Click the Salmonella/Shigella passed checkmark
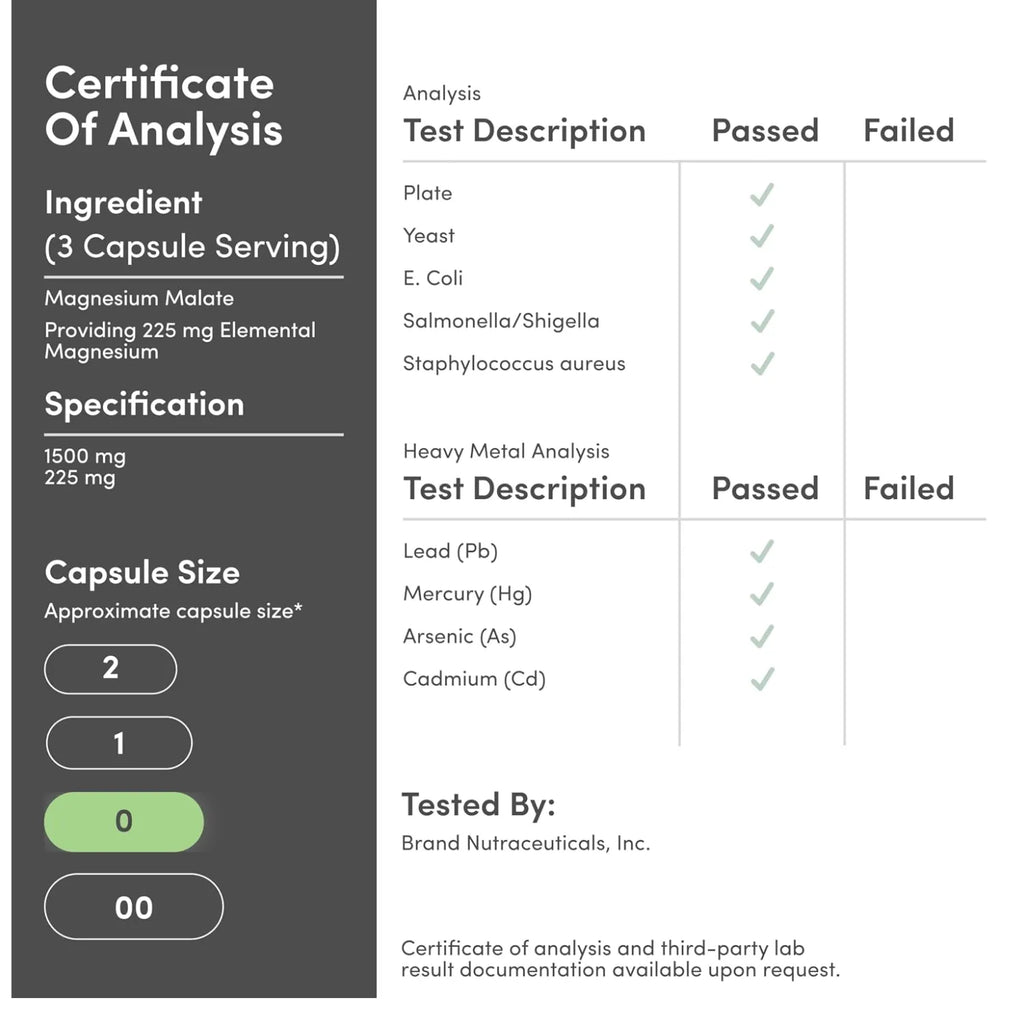The height and width of the screenshot is (1024, 1024). [761, 321]
